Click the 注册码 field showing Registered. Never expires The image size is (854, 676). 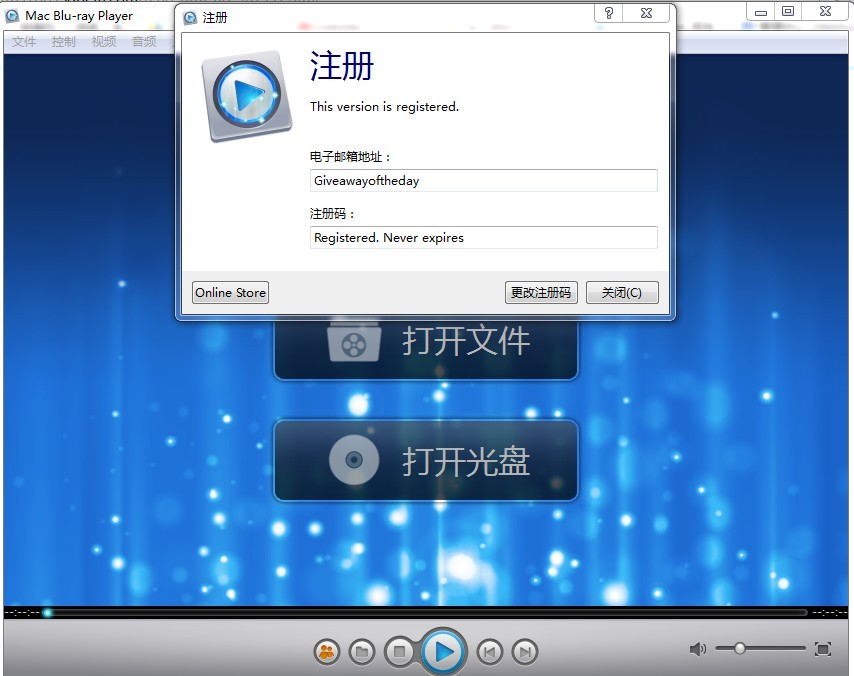click(x=484, y=237)
